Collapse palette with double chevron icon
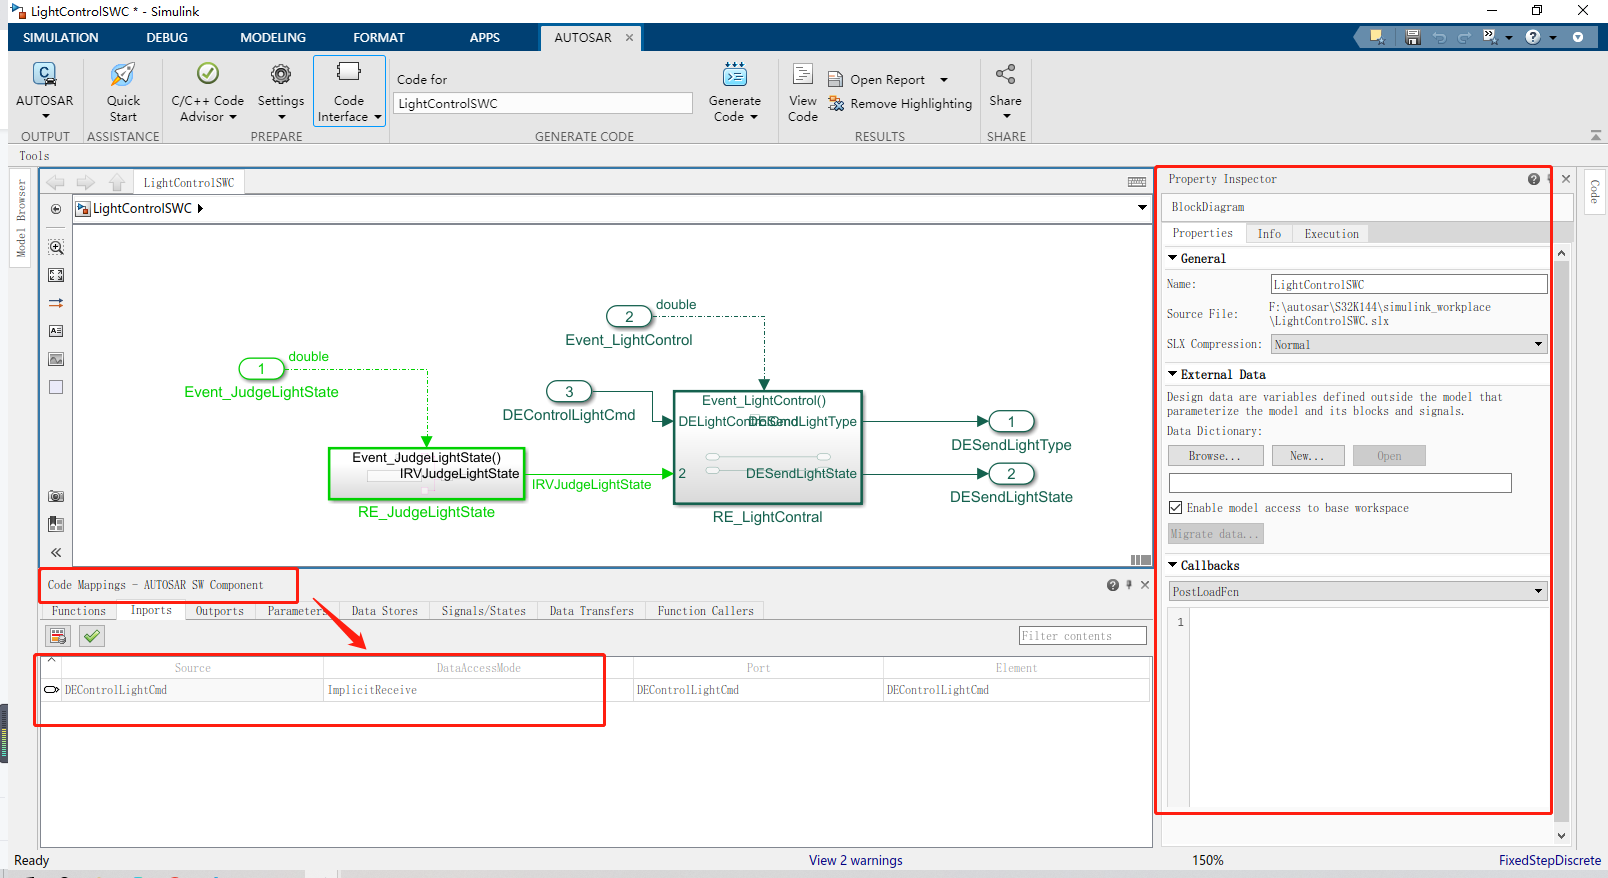 click(x=56, y=552)
